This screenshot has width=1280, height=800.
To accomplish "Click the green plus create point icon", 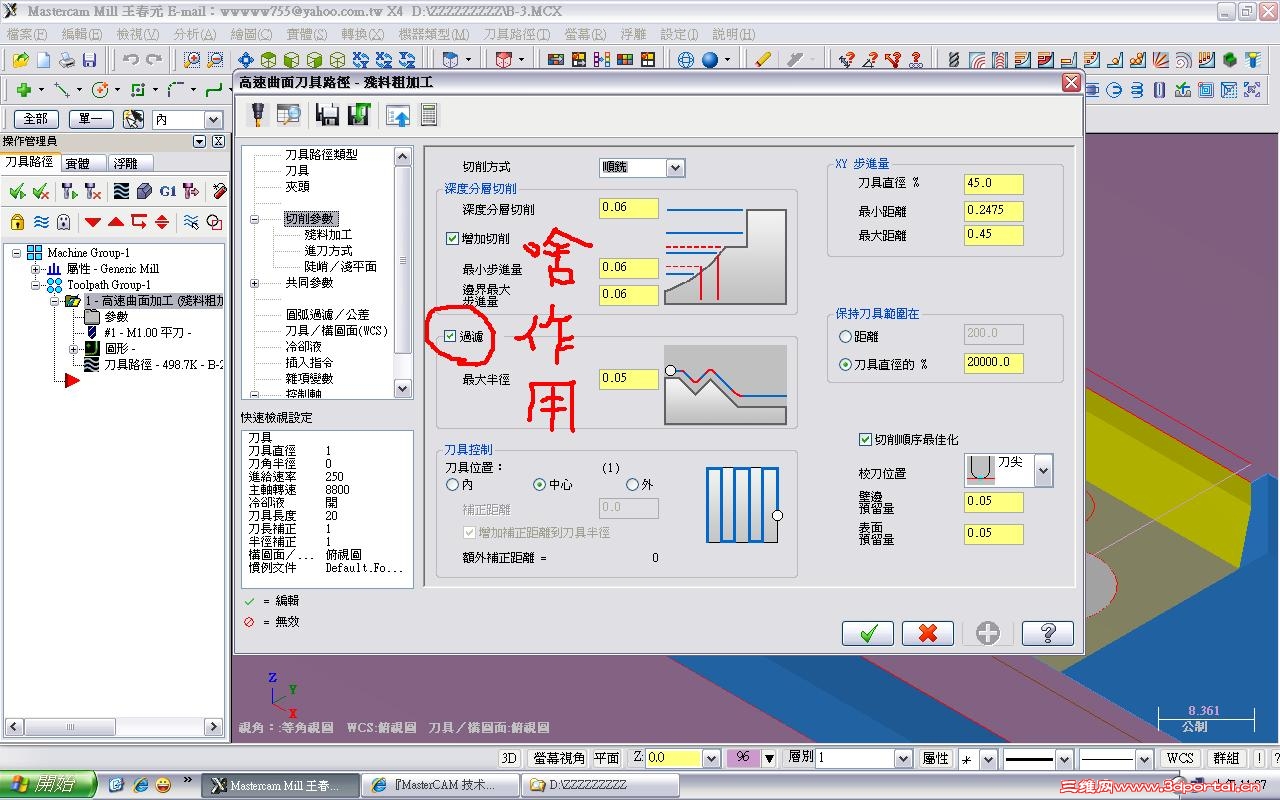I will 24,90.
